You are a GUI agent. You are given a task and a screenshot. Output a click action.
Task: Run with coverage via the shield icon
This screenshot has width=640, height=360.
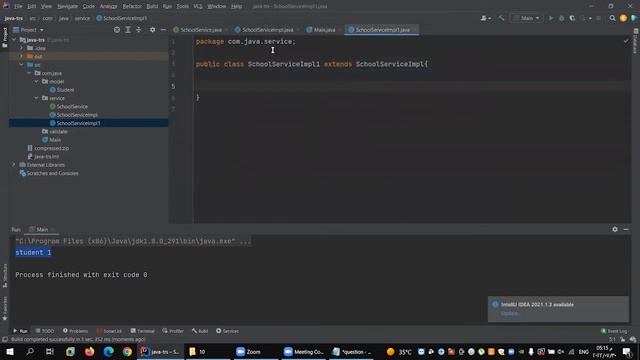coord(572,18)
